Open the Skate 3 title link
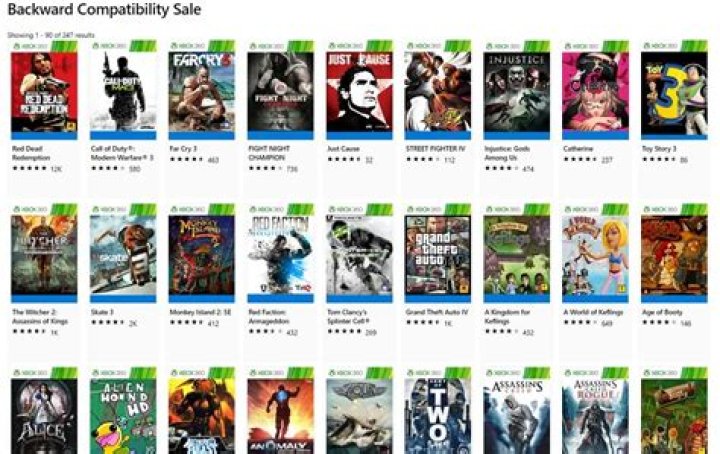The height and width of the screenshot is (454, 720). [x=102, y=312]
